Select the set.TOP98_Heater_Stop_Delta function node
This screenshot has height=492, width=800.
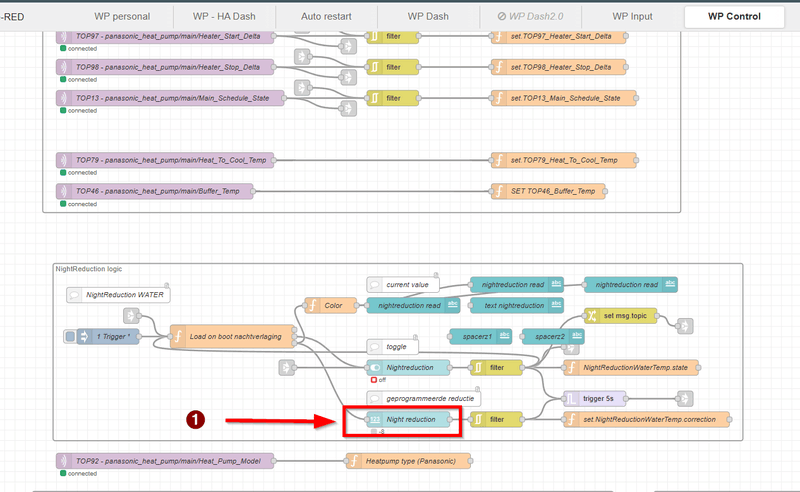pyautogui.click(x=559, y=67)
